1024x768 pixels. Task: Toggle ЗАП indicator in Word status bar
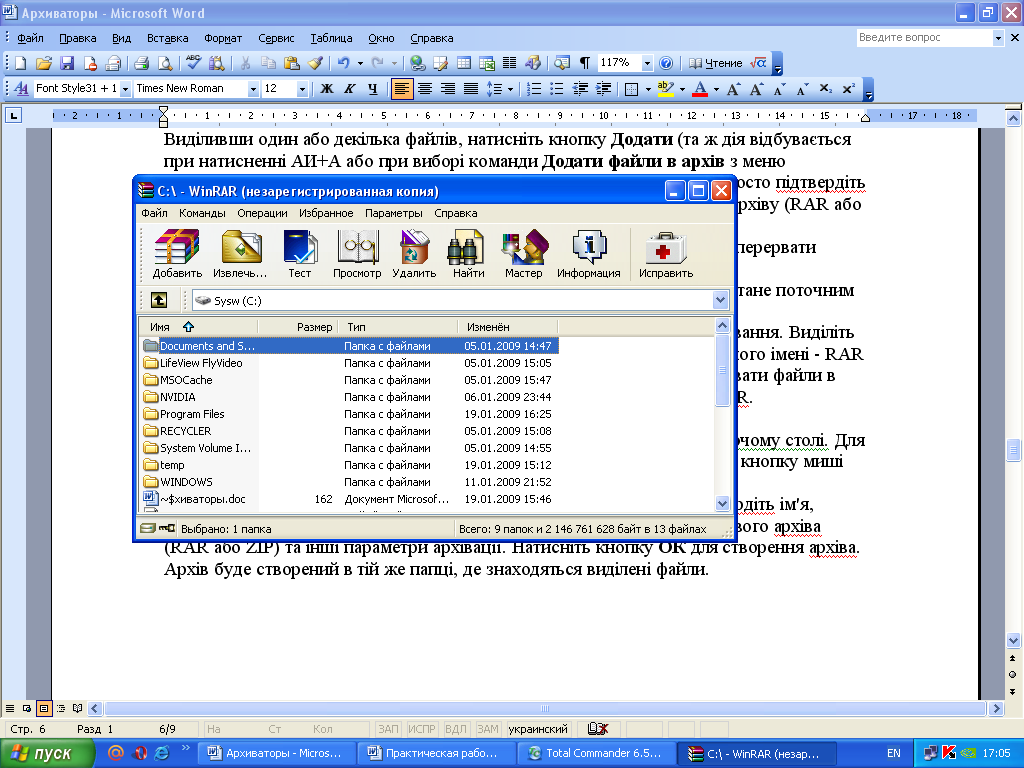pos(388,729)
